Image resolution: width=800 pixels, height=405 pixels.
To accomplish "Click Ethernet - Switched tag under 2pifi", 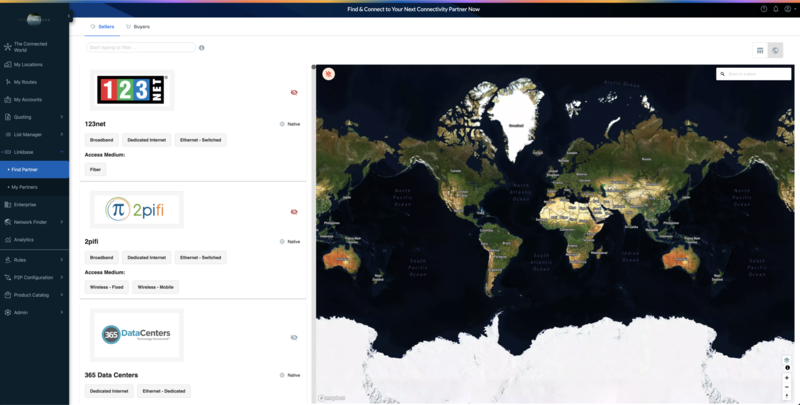I will pyautogui.click(x=201, y=258).
